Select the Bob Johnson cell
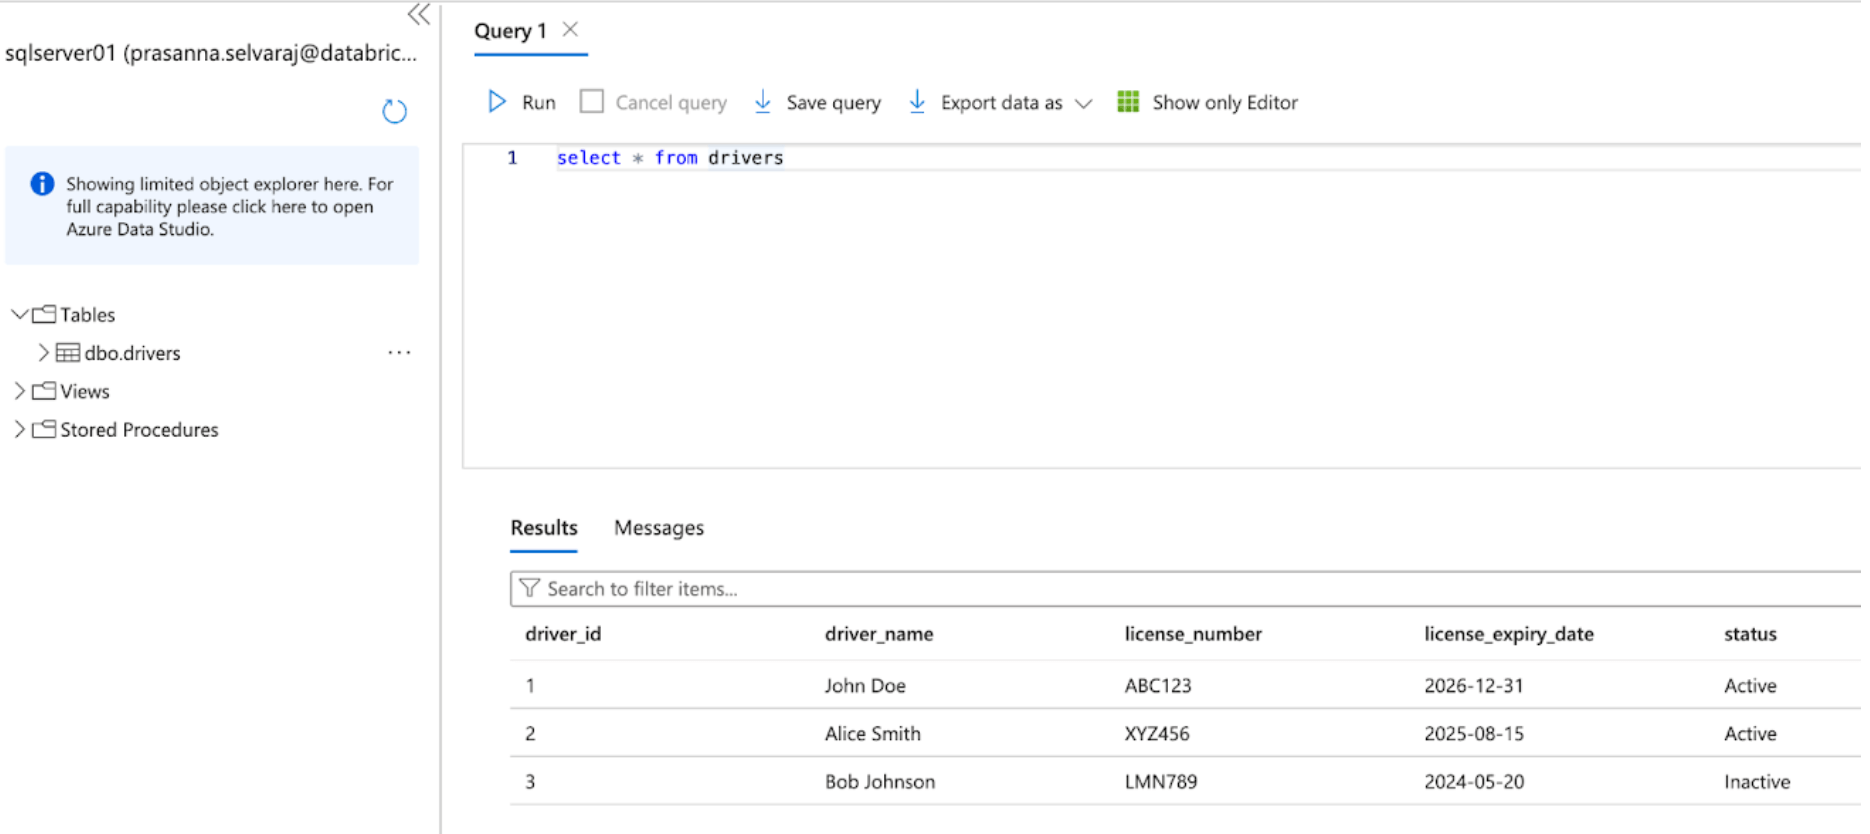 [x=880, y=782]
